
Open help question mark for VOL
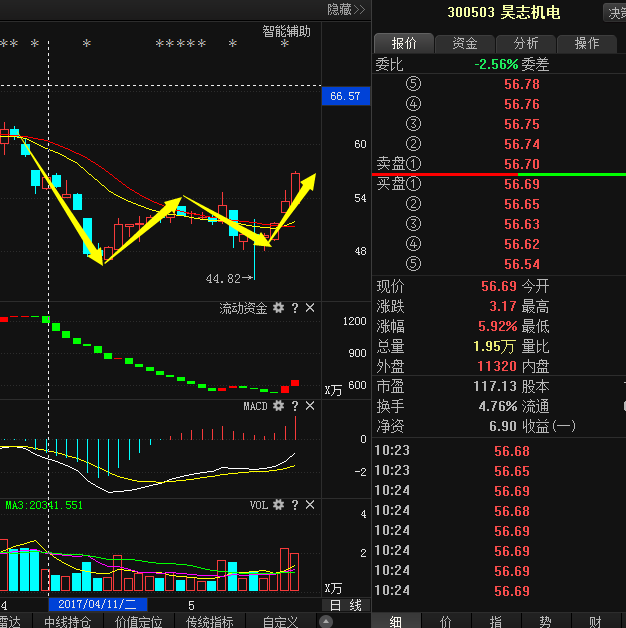coord(295,505)
